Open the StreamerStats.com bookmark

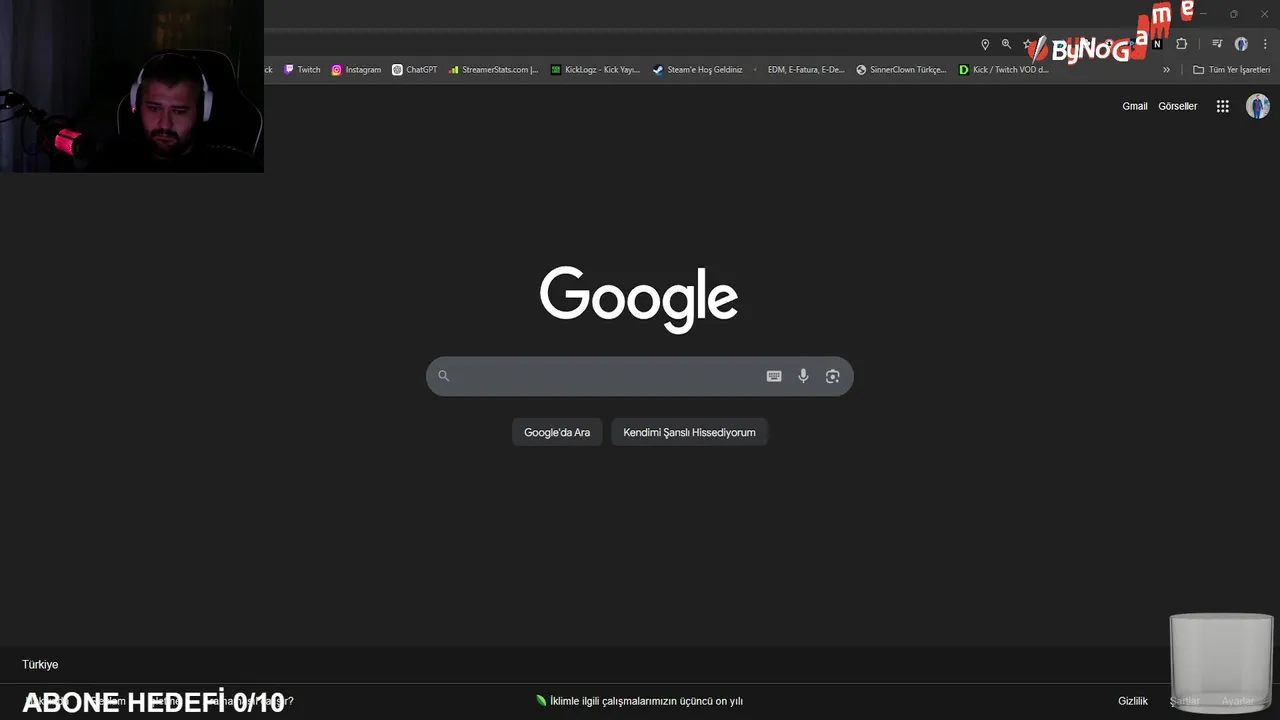click(x=493, y=70)
